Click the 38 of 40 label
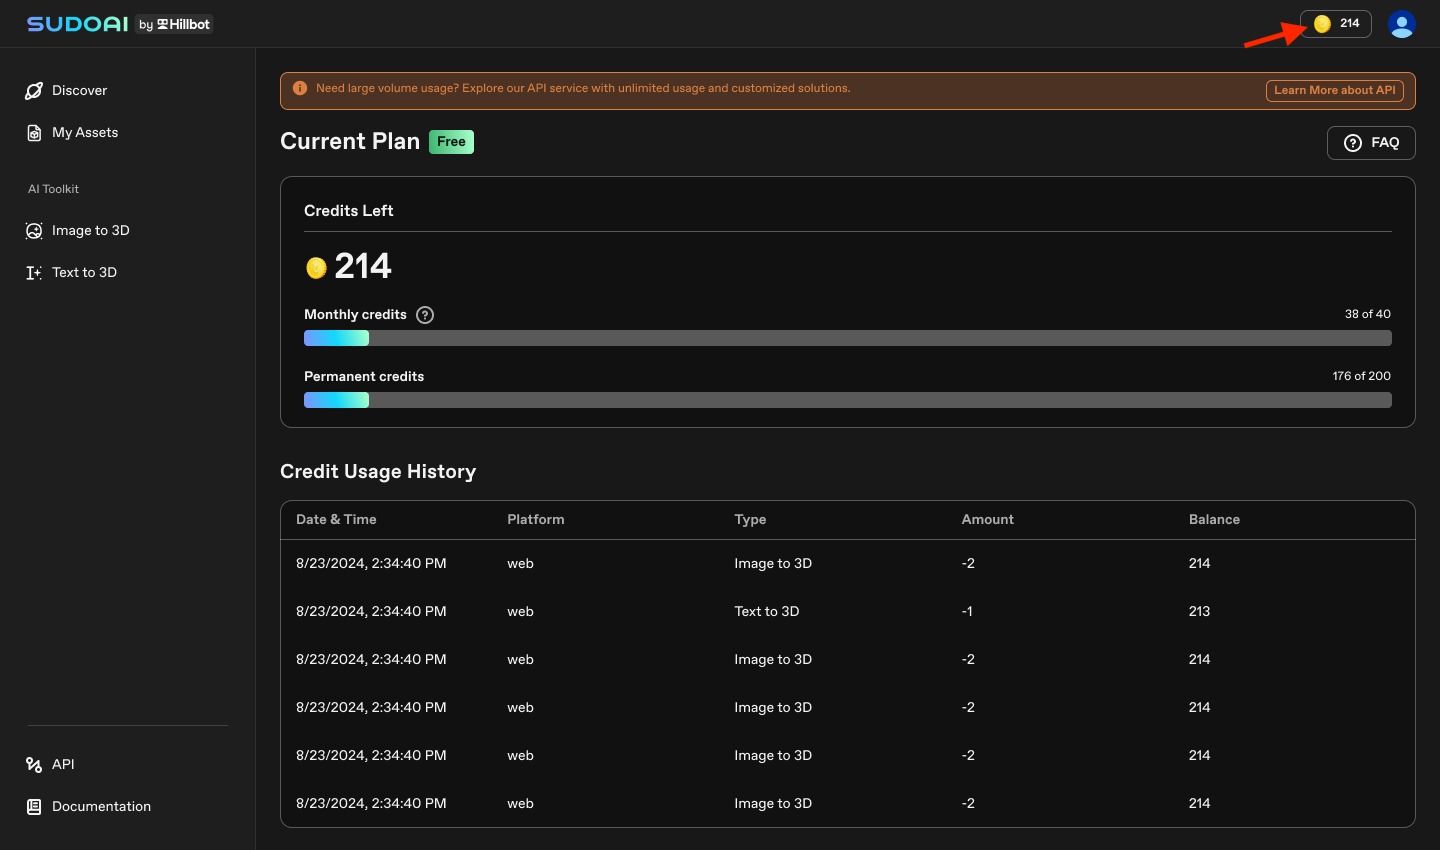Image resolution: width=1440 pixels, height=850 pixels. point(1368,314)
